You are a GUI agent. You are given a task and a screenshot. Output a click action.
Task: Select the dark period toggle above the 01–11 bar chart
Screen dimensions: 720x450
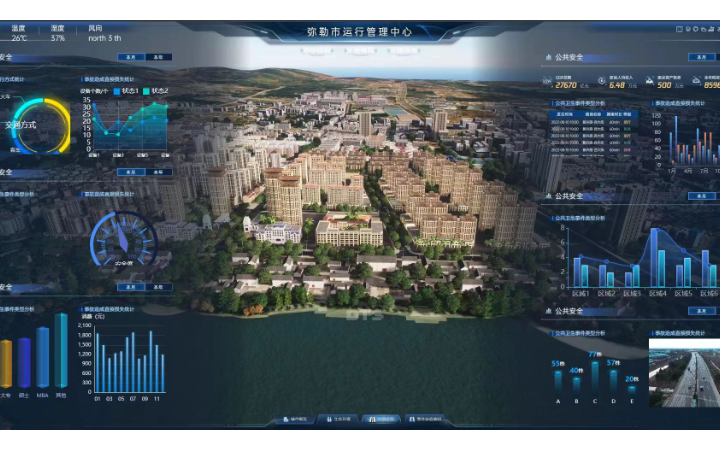coord(158,287)
